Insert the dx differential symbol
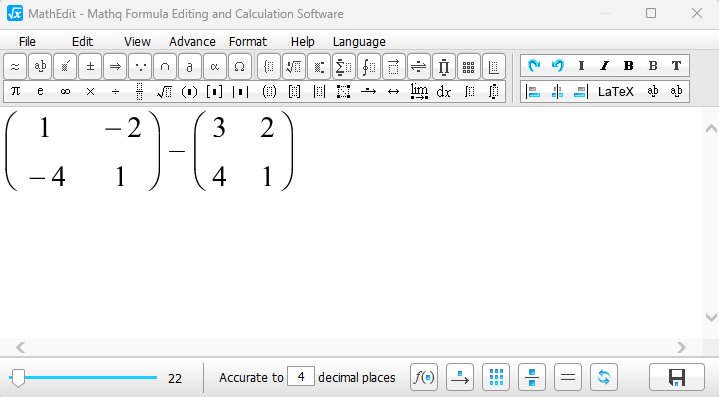The width and height of the screenshot is (719, 397). point(443,92)
